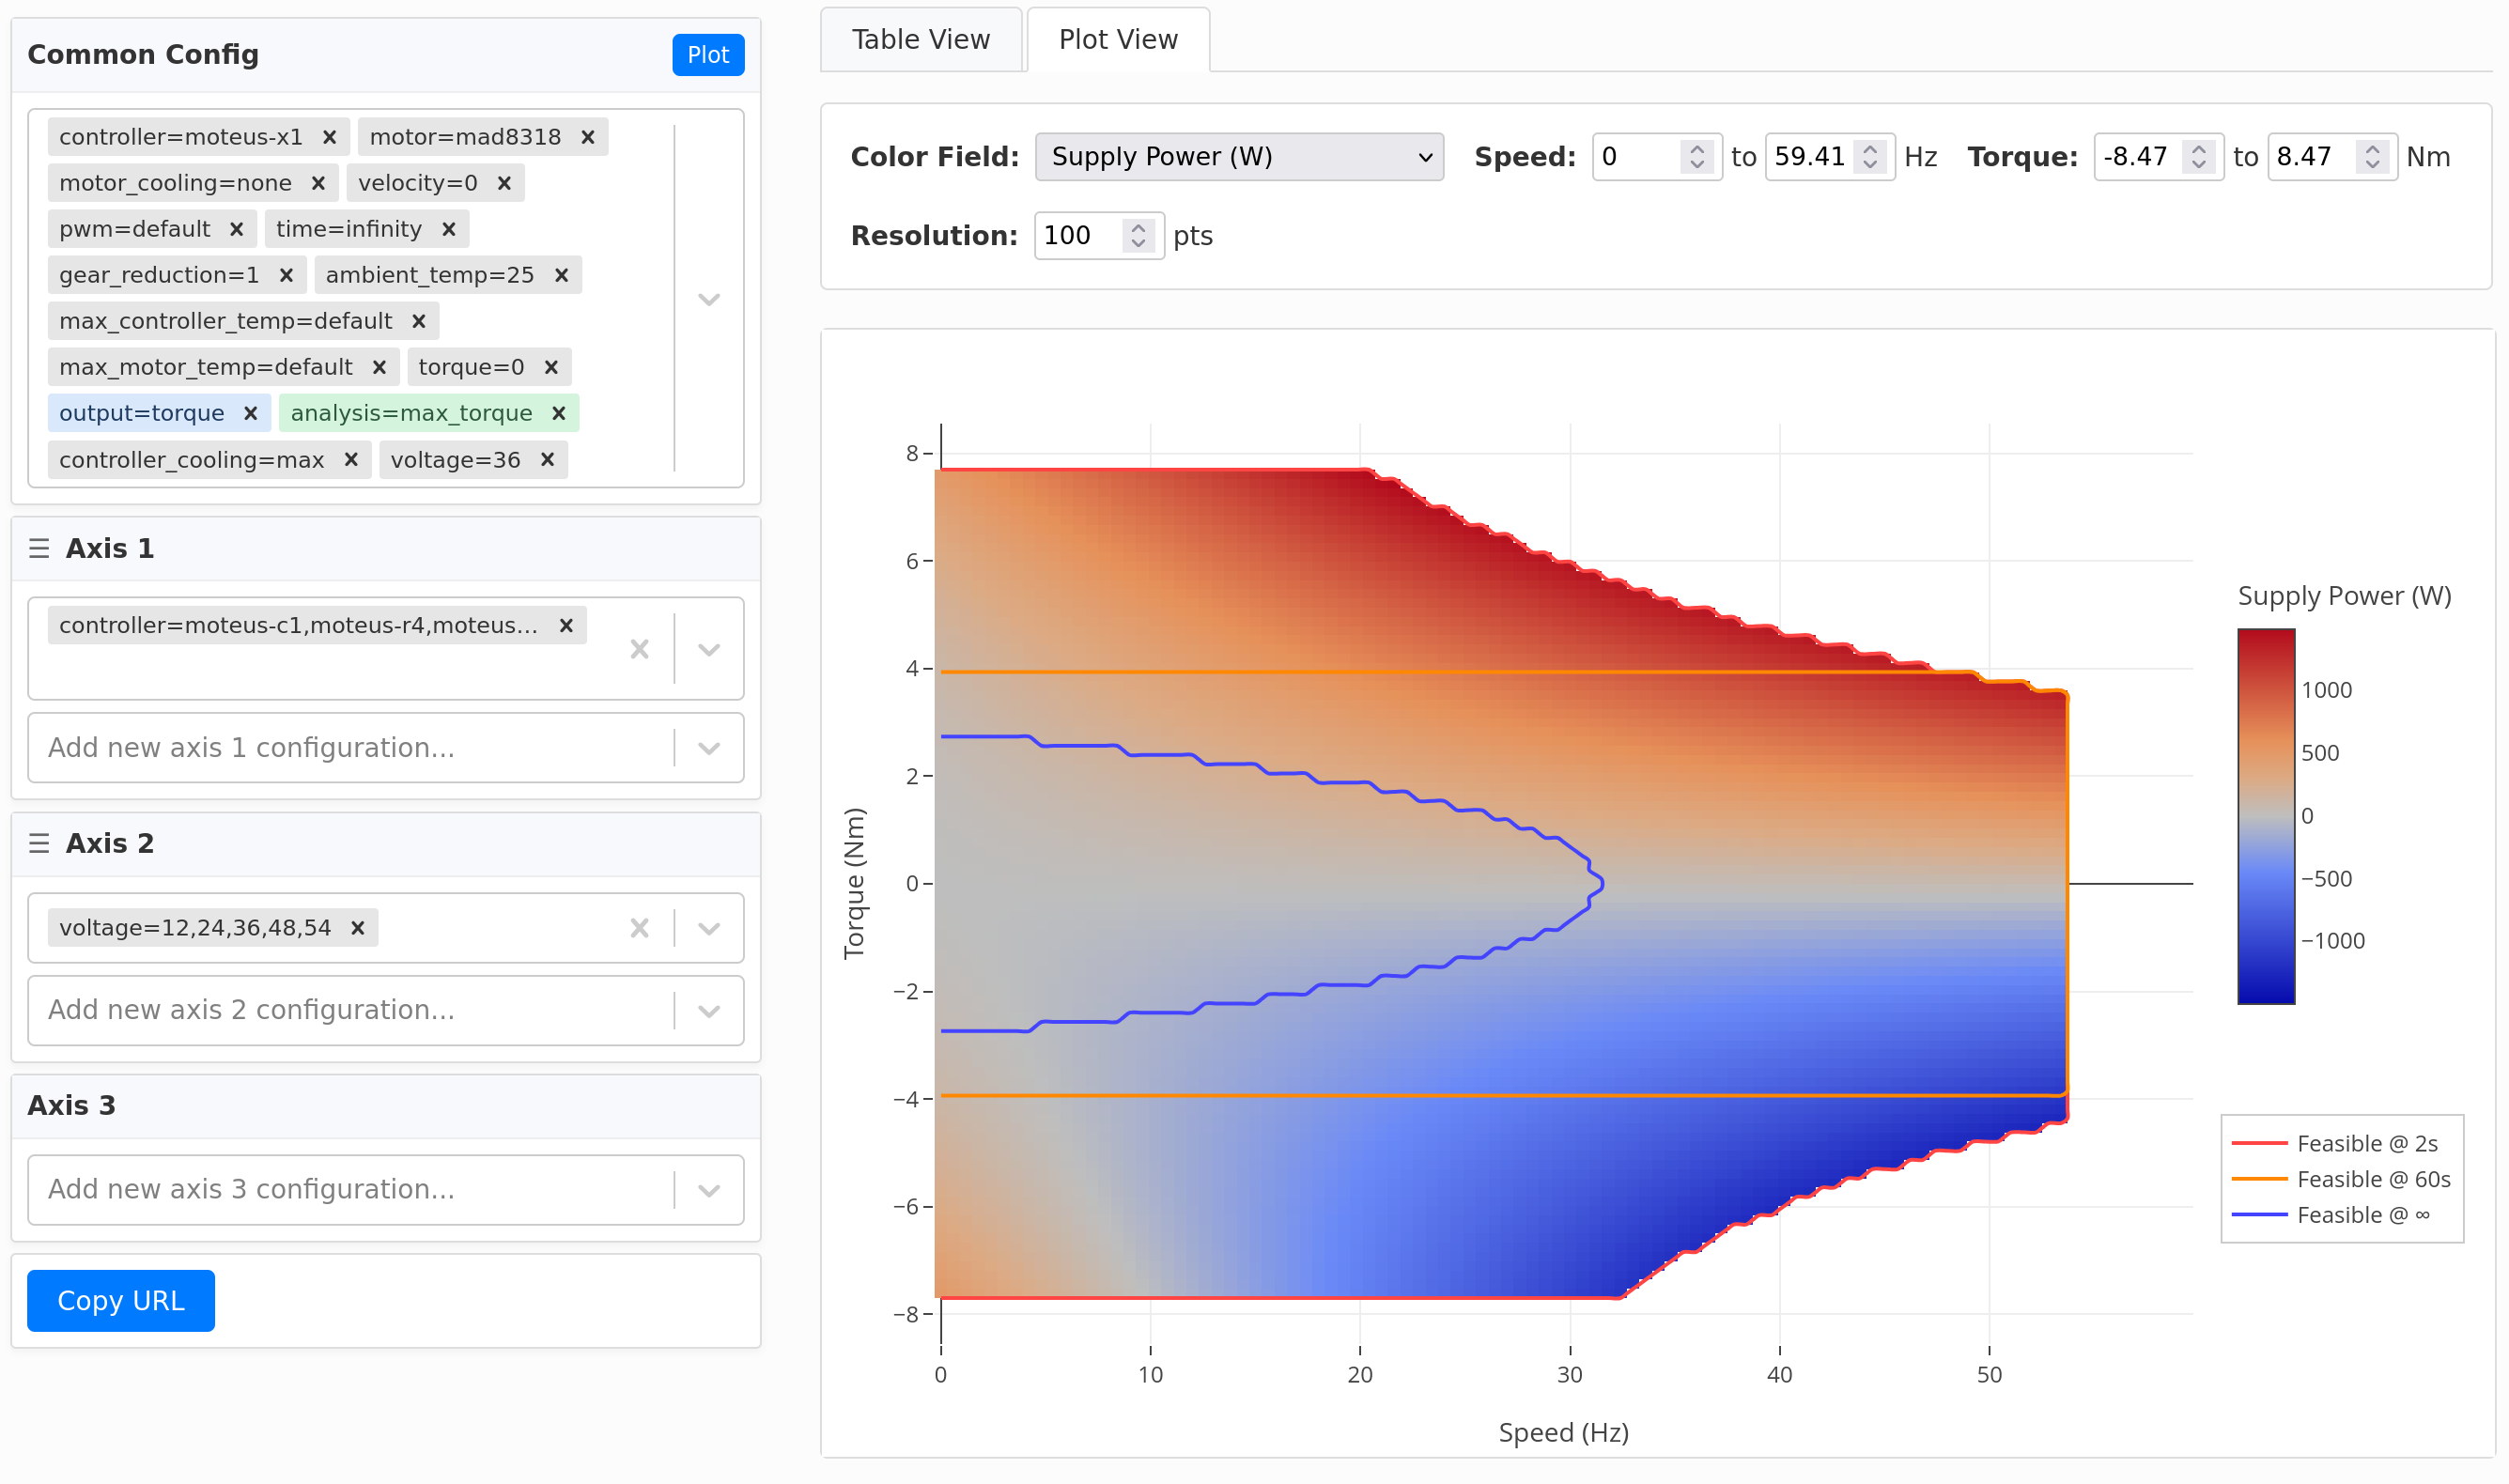Click the Axis 2 drag handle icon
The image size is (2509, 1484).
39,843
